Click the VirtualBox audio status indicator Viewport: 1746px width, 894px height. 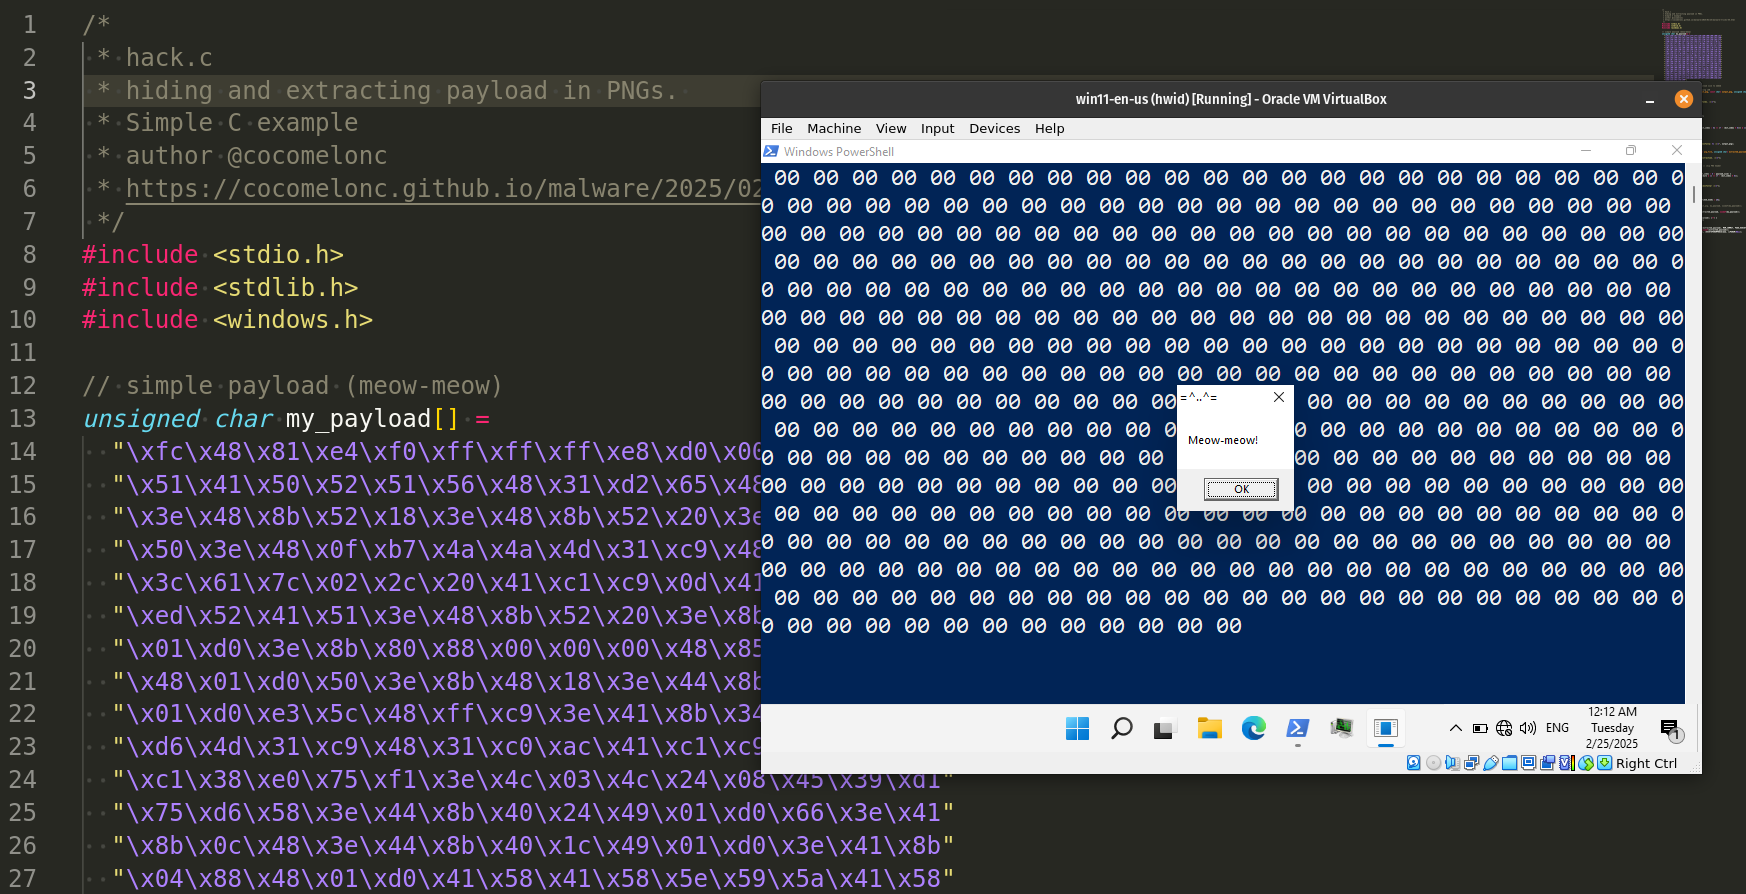[x=1452, y=763]
